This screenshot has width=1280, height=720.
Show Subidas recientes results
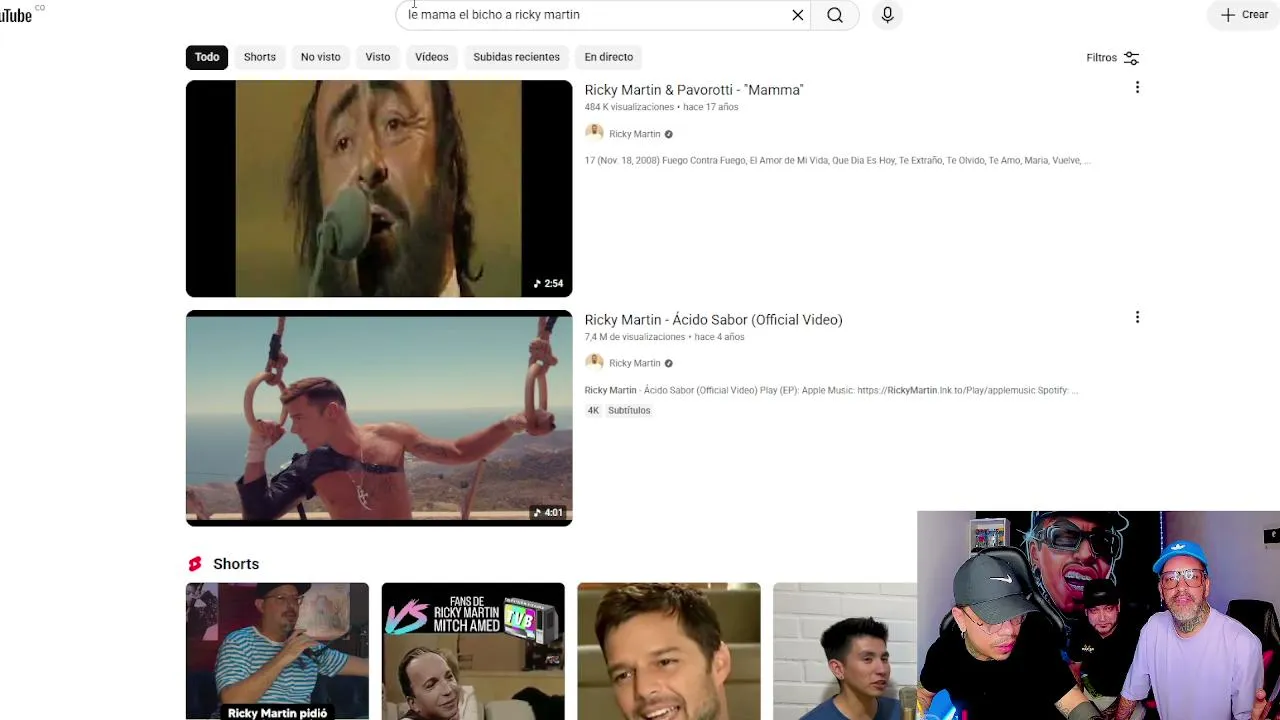[x=517, y=57]
